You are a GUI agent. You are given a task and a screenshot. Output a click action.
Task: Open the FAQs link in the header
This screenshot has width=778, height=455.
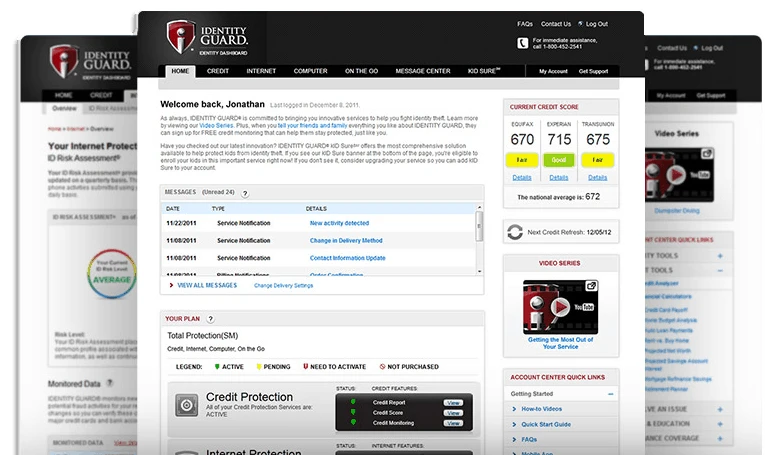(525, 24)
